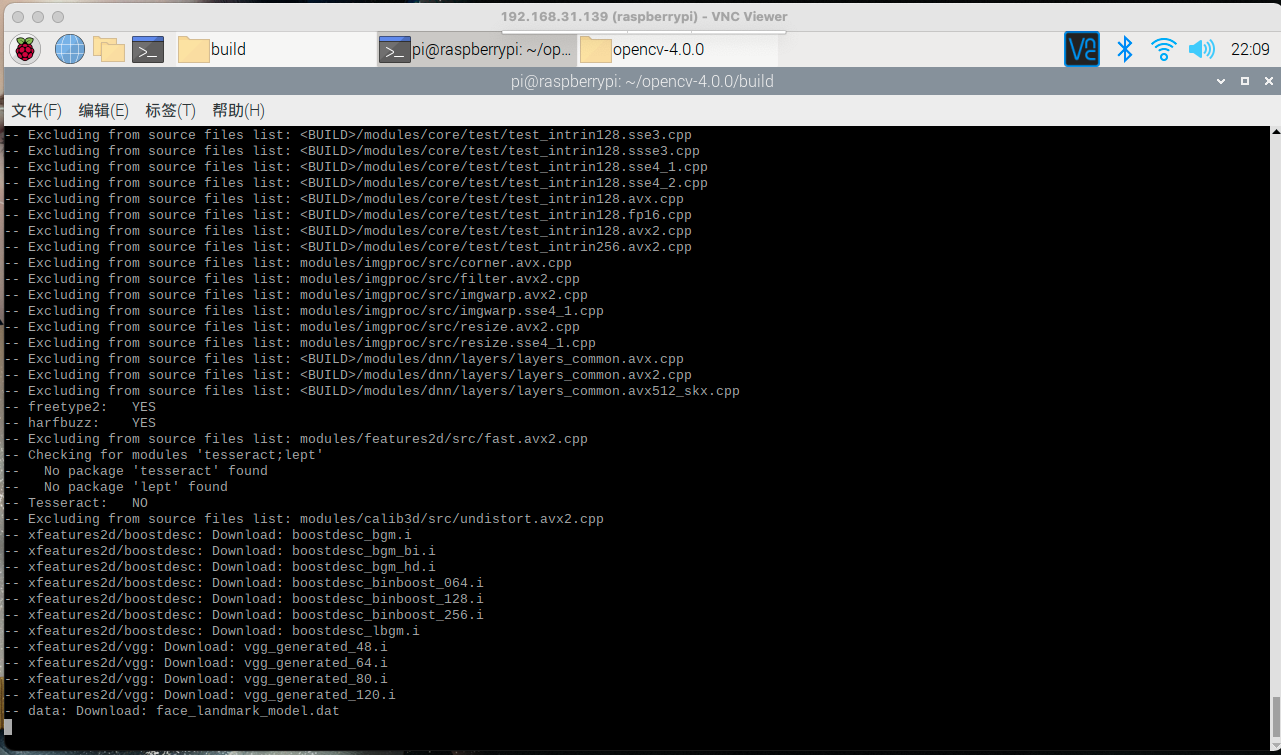The height and width of the screenshot is (755, 1281).
Task: Click the 'boostdesc_binboost_128.i' line
Action: pyautogui.click(x=244, y=599)
